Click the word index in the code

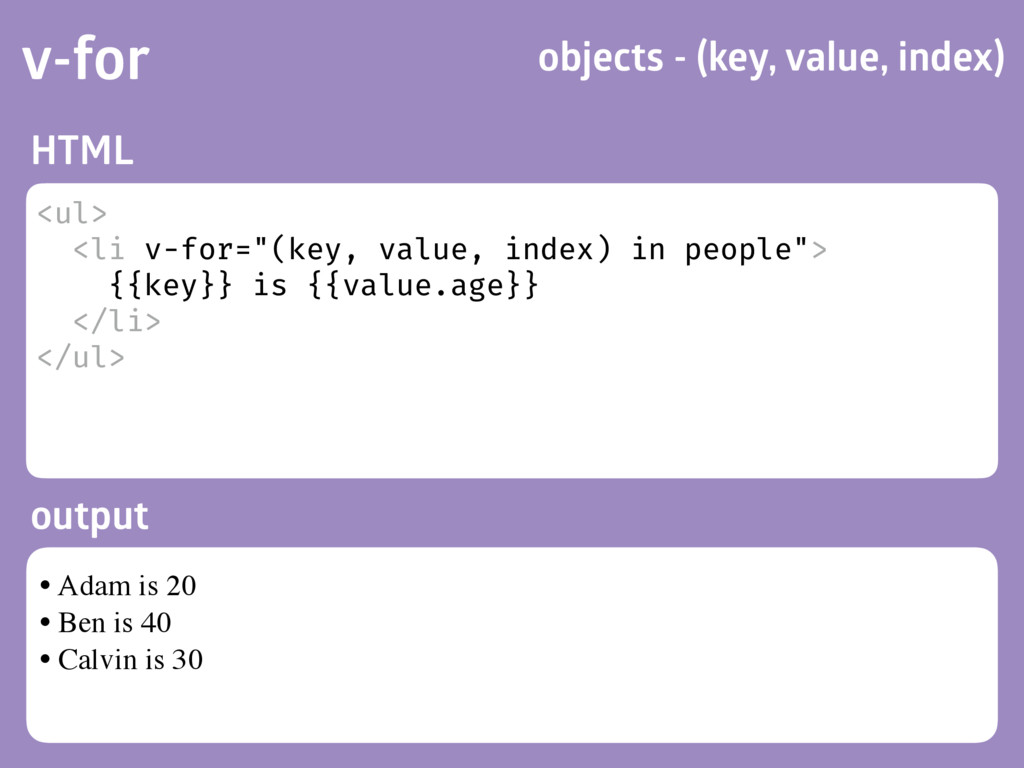tap(549, 249)
